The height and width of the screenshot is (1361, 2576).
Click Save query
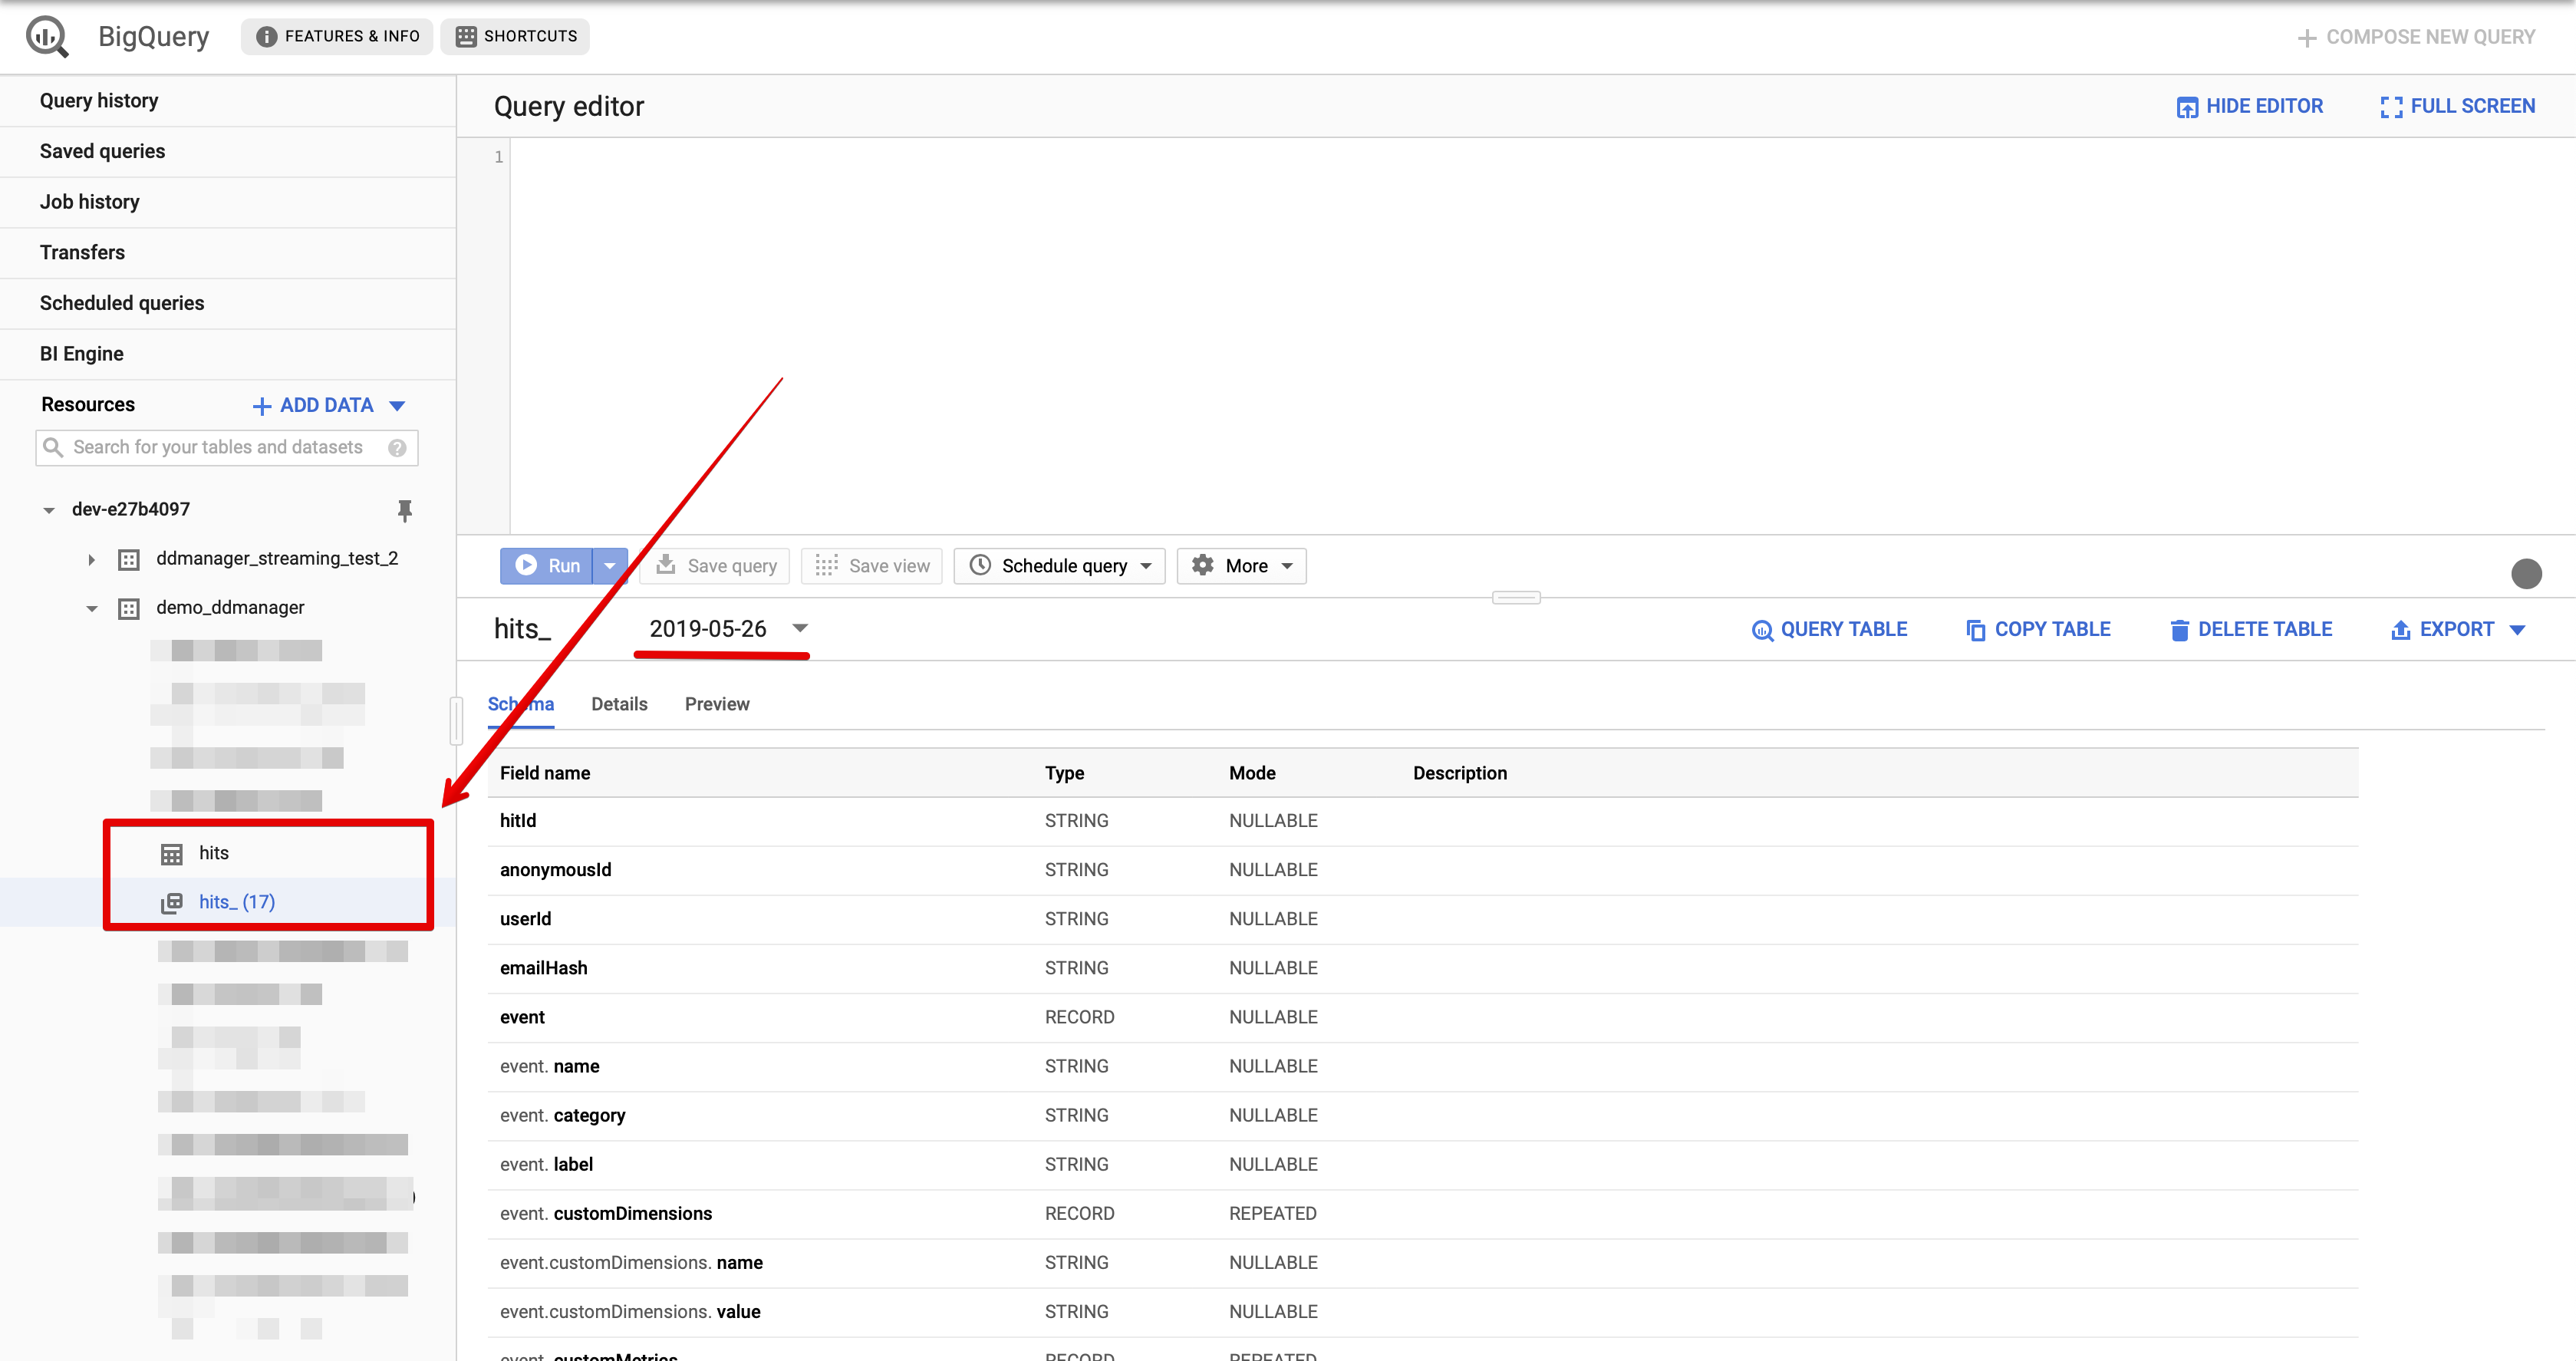(715, 566)
